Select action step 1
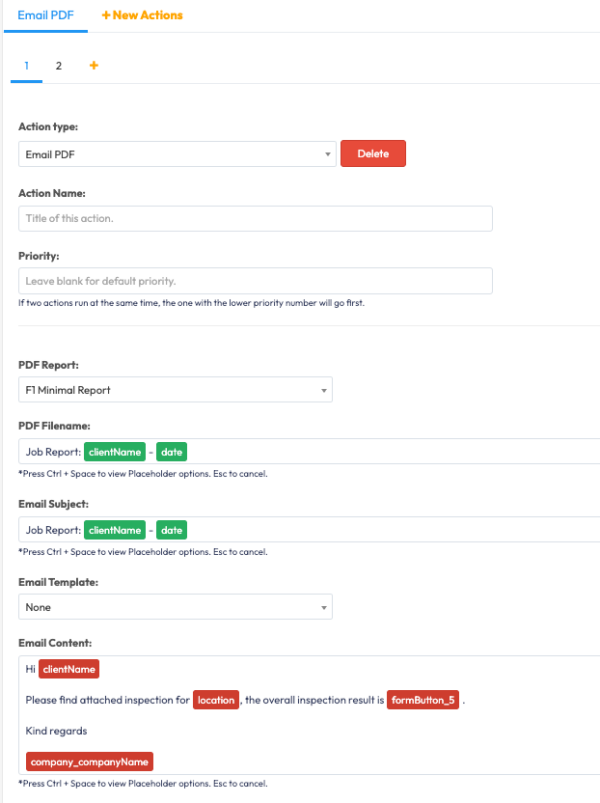The image size is (600, 803). [x=27, y=66]
